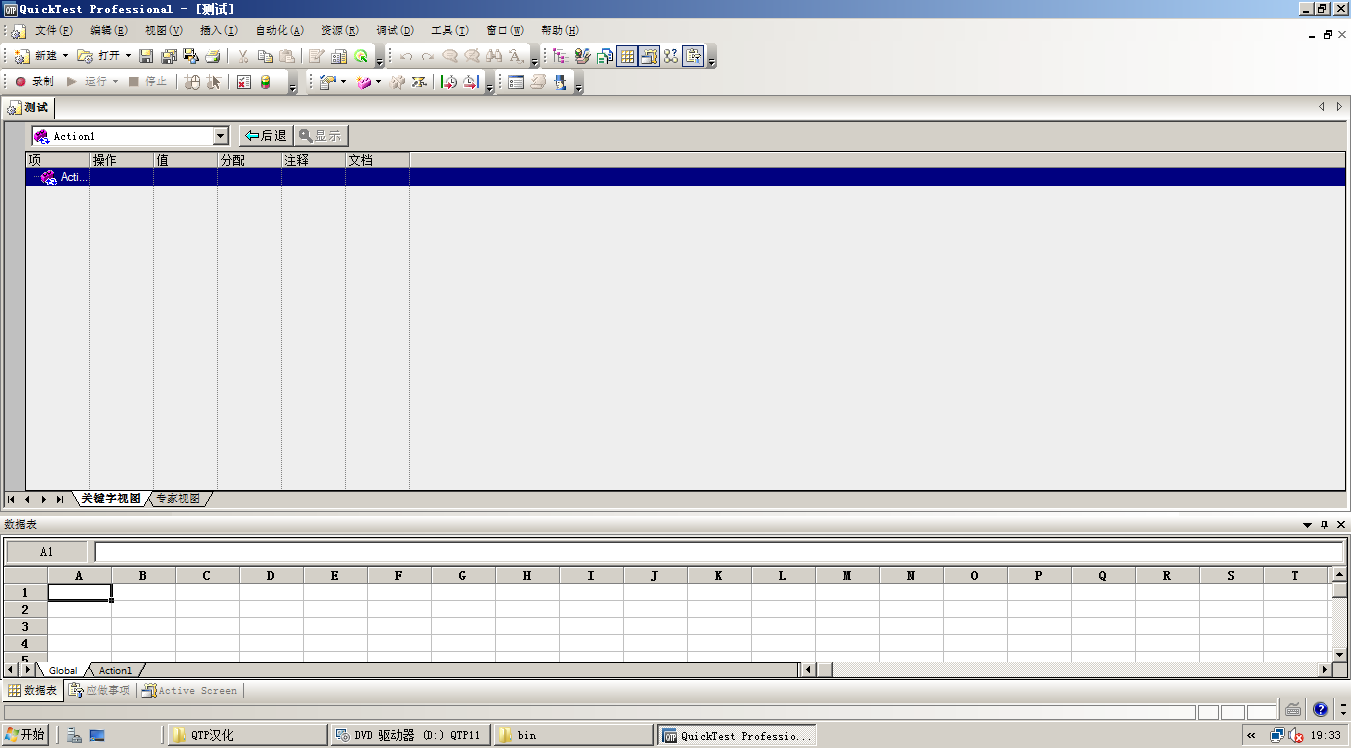Click the Undo arrow icon

(406, 56)
